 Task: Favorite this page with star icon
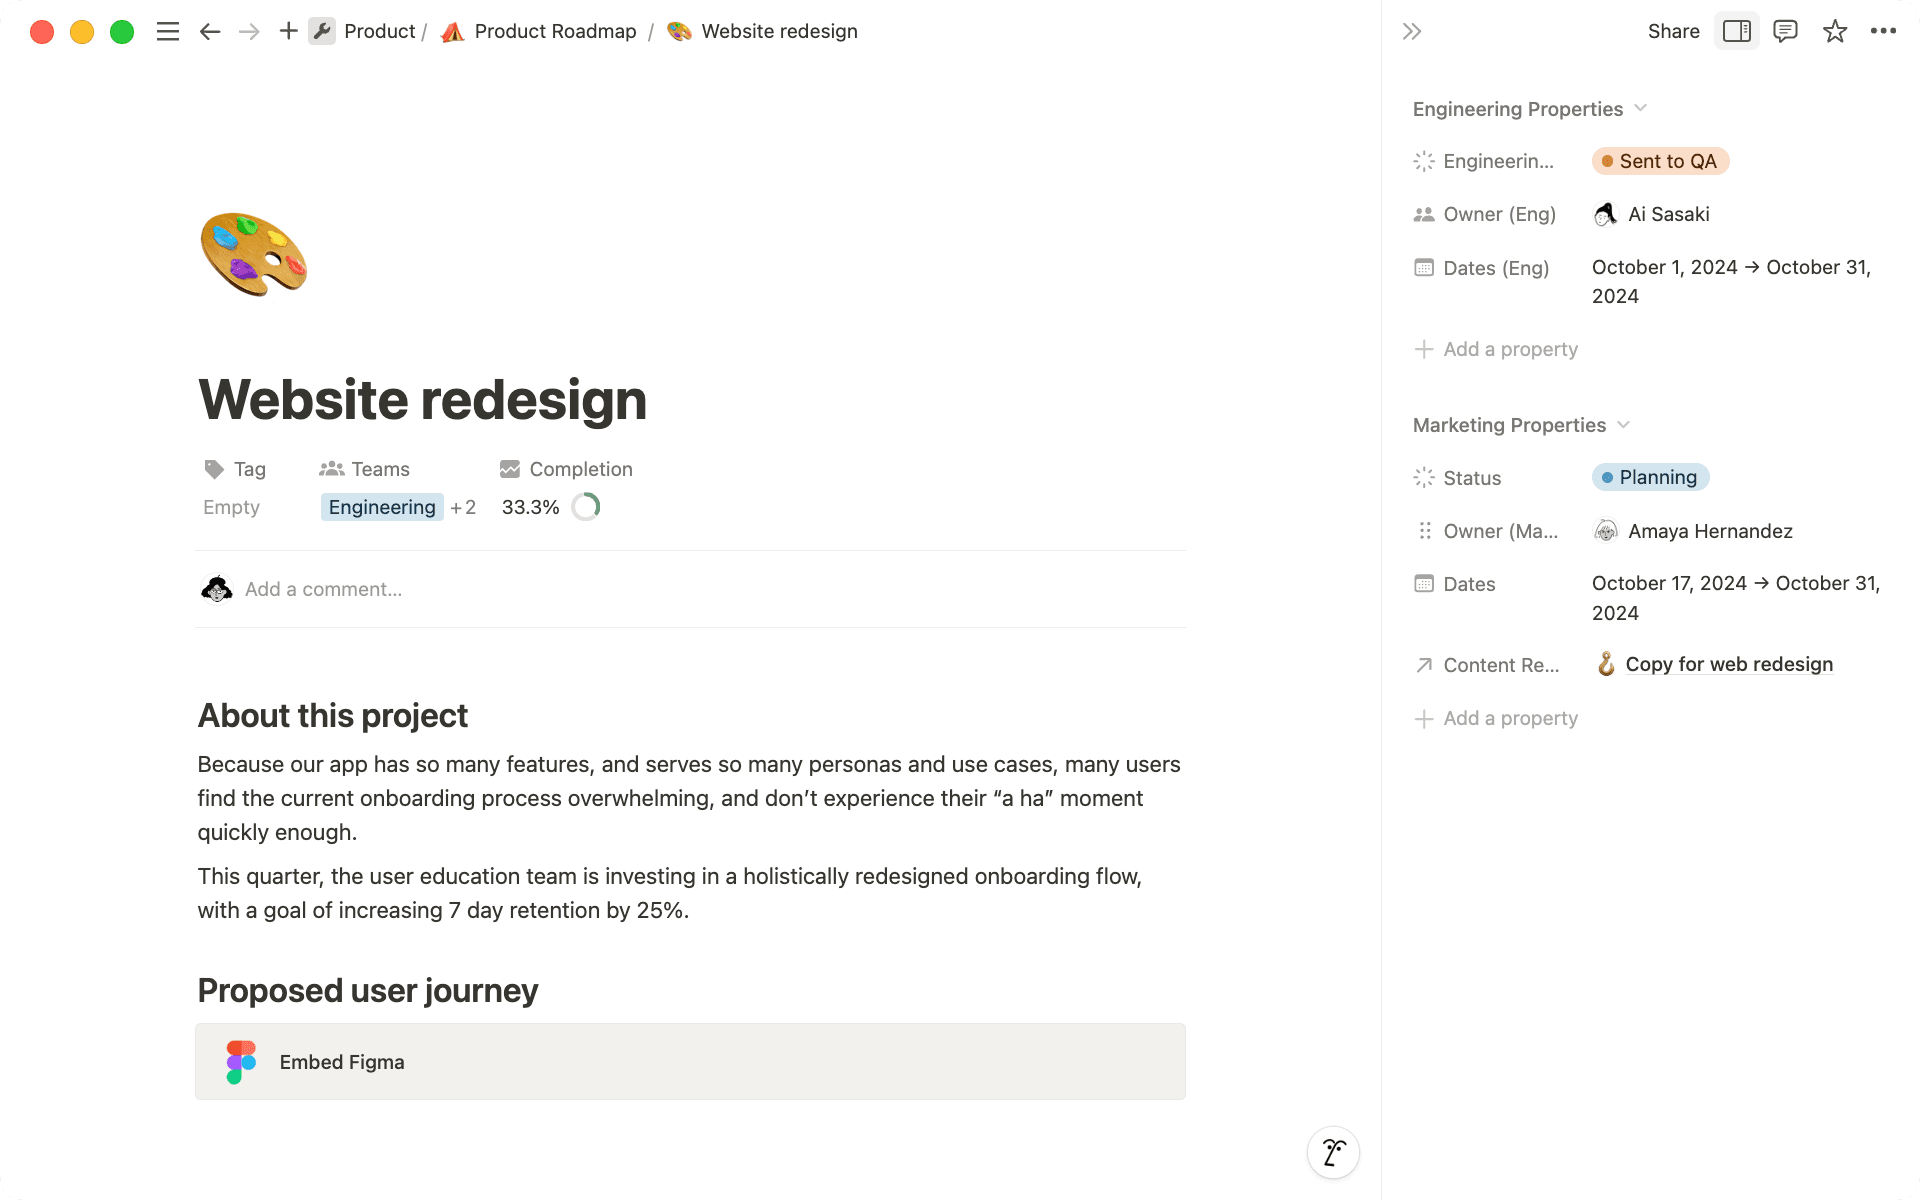(x=1834, y=32)
